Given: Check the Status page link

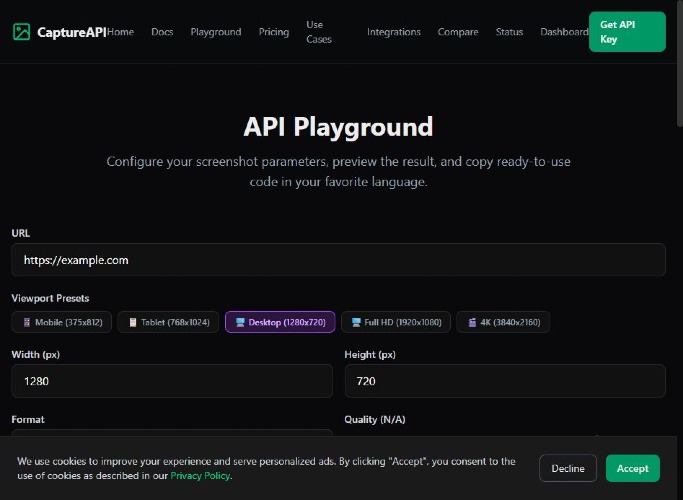Looking at the screenshot, I should pyautogui.click(x=509, y=32).
